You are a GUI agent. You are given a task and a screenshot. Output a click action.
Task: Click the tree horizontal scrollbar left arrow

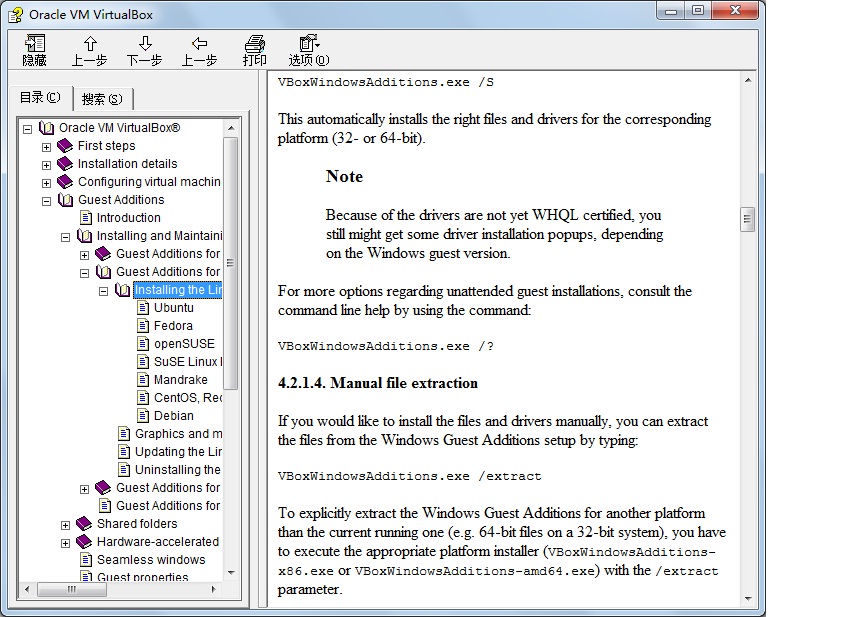(x=28, y=589)
